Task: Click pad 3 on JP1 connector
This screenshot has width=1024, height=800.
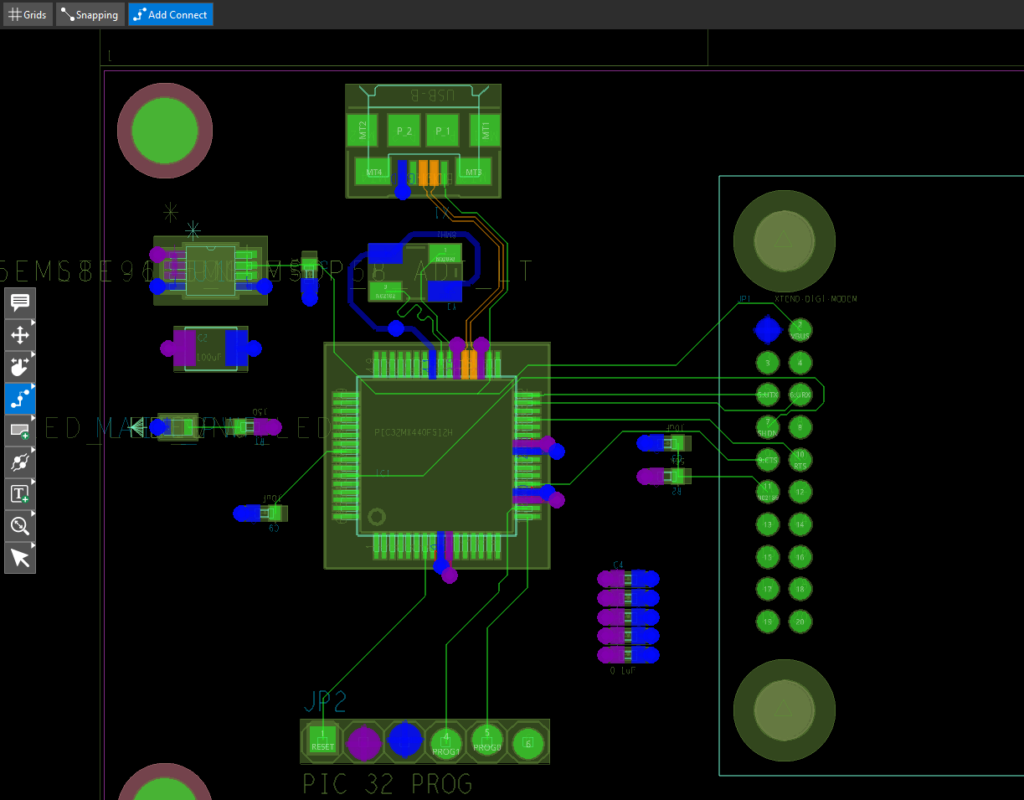Action: 767,362
